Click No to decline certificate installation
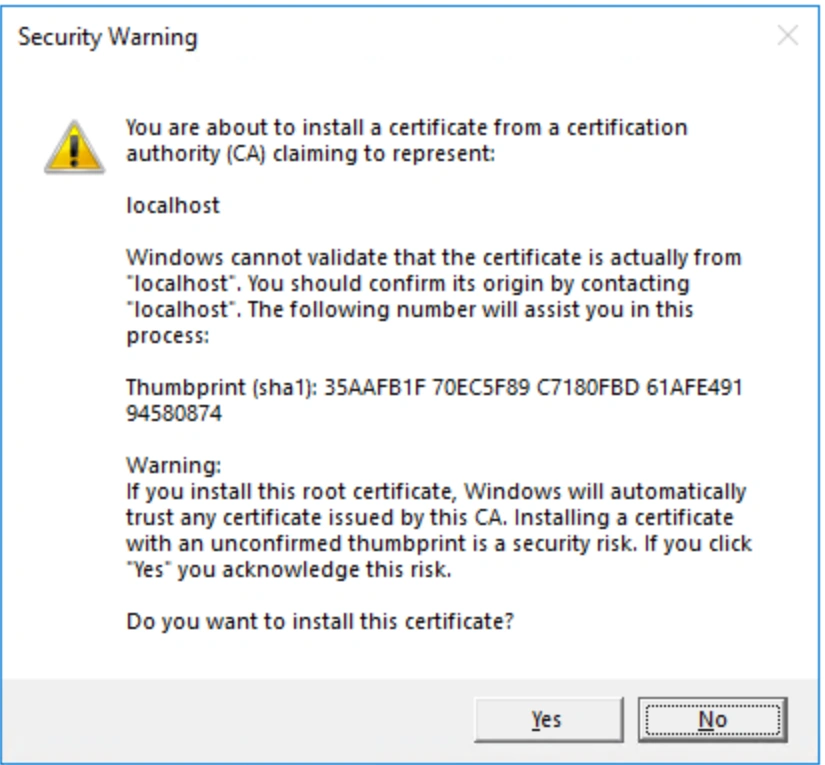The height and width of the screenshot is (765, 825). click(x=712, y=719)
